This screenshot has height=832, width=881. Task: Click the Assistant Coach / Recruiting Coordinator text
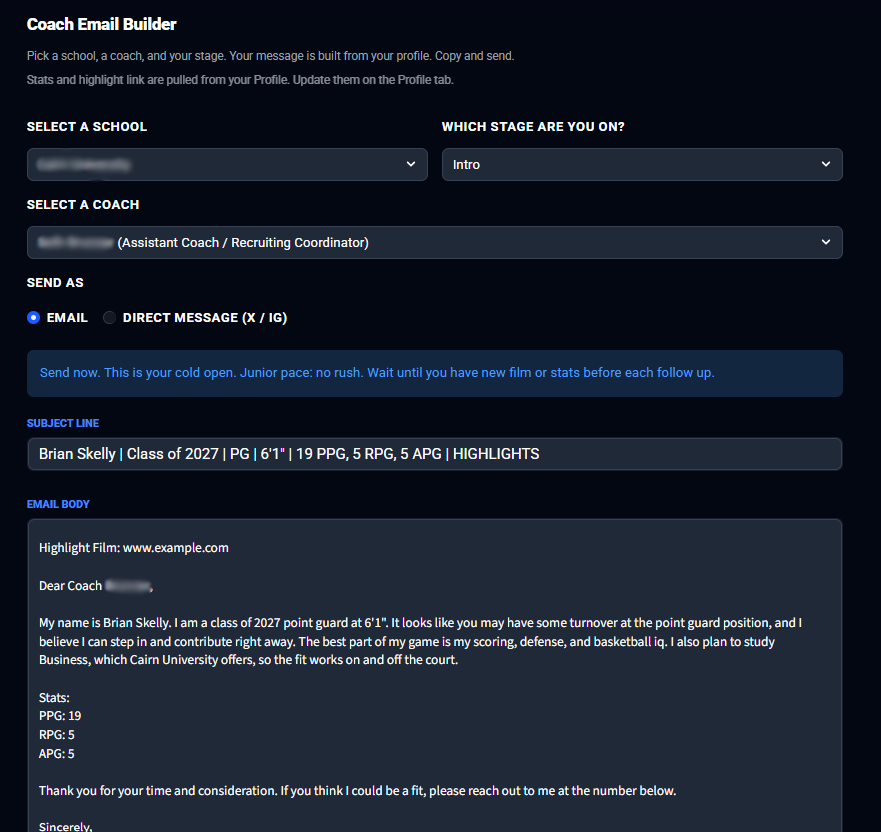click(243, 243)
